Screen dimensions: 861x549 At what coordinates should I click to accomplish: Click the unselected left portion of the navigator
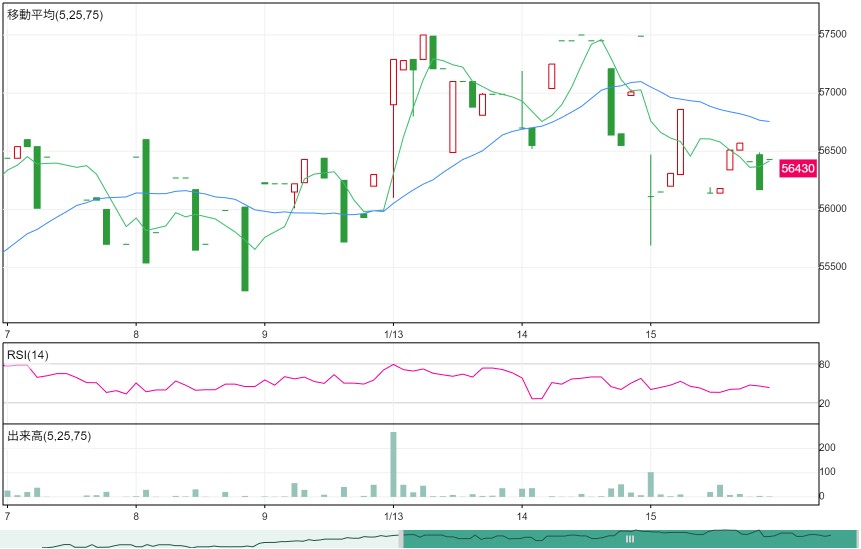200,539
